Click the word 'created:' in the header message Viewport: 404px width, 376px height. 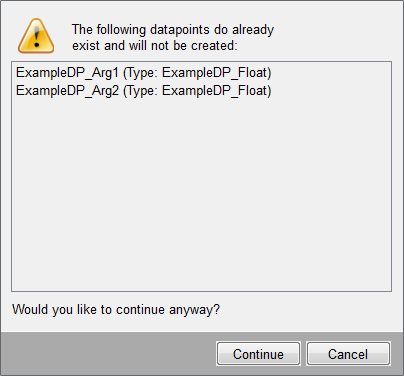(214, 46)
